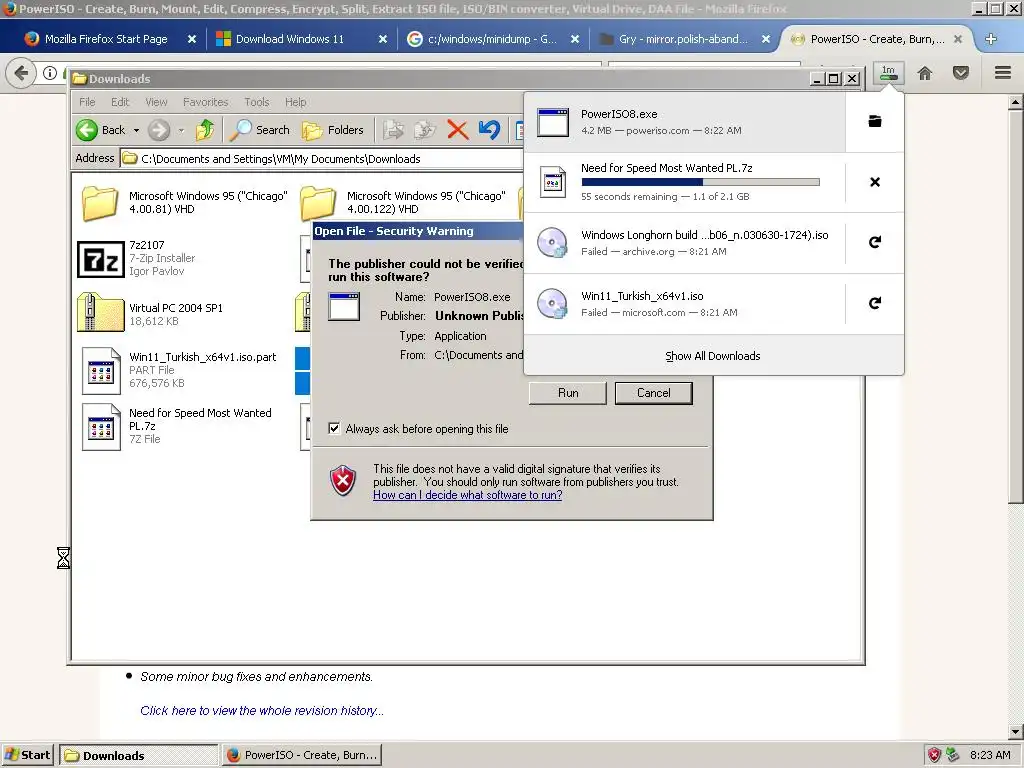
Task: Go to Firefox home page icon
Action: point(924,73)
